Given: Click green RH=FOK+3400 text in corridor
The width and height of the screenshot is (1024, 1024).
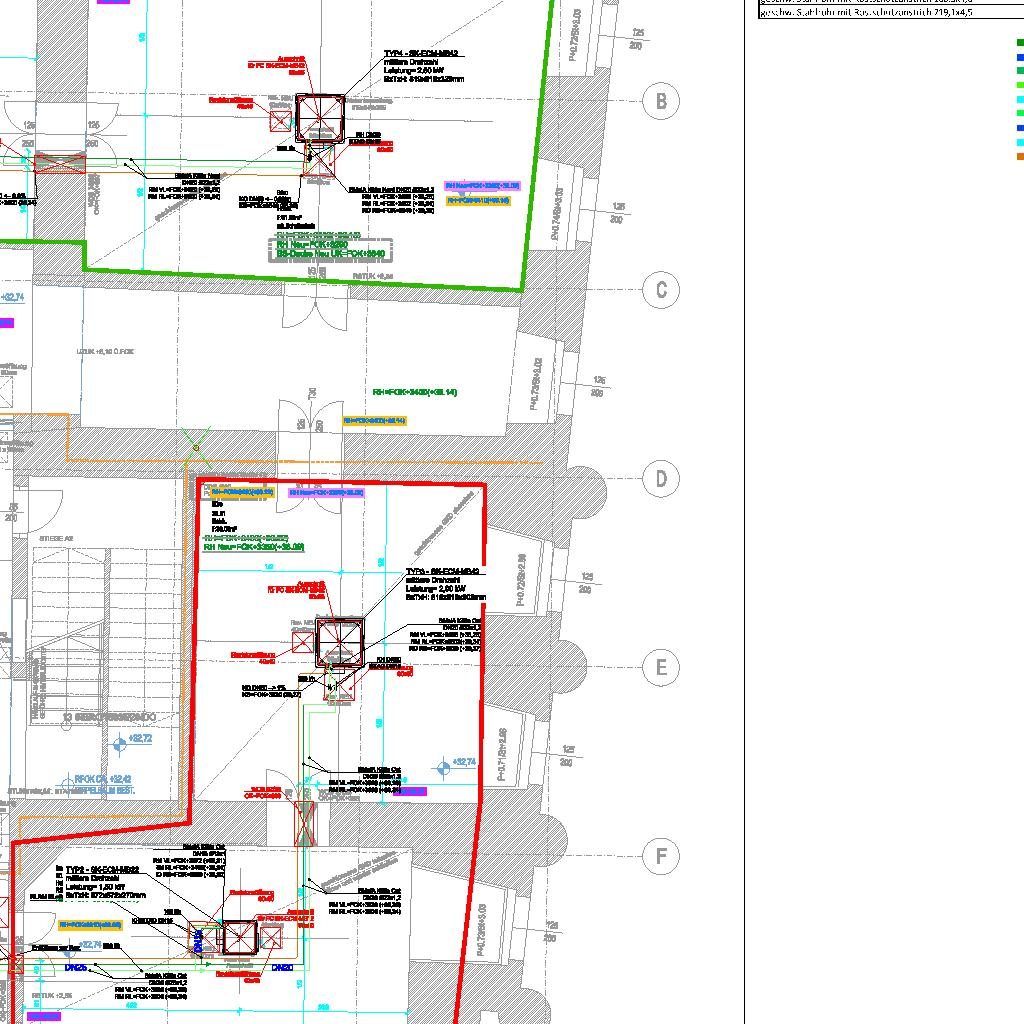Looking at the screenshot, I should [x=414, y=393].
